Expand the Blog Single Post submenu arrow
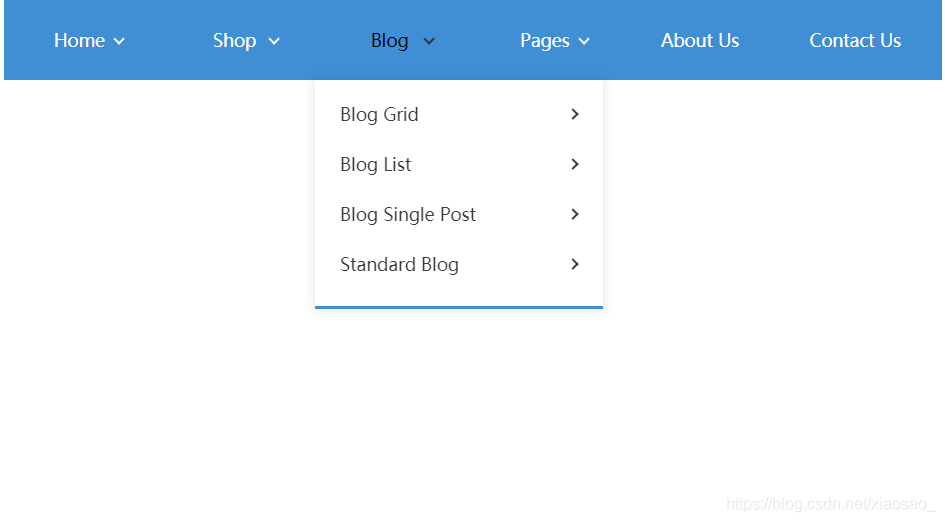Screen dimensions: 945x522 [x=575, y=215]
